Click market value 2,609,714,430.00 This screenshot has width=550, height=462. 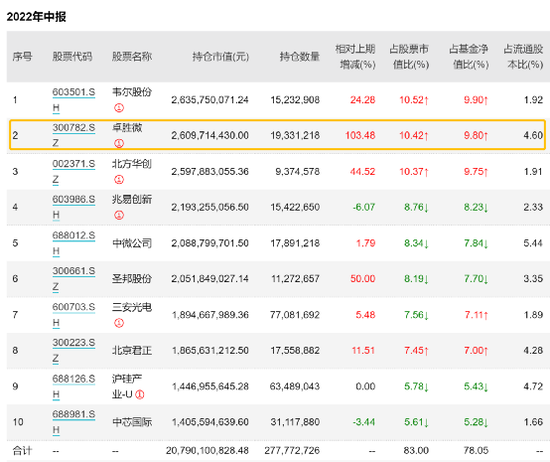210,135
